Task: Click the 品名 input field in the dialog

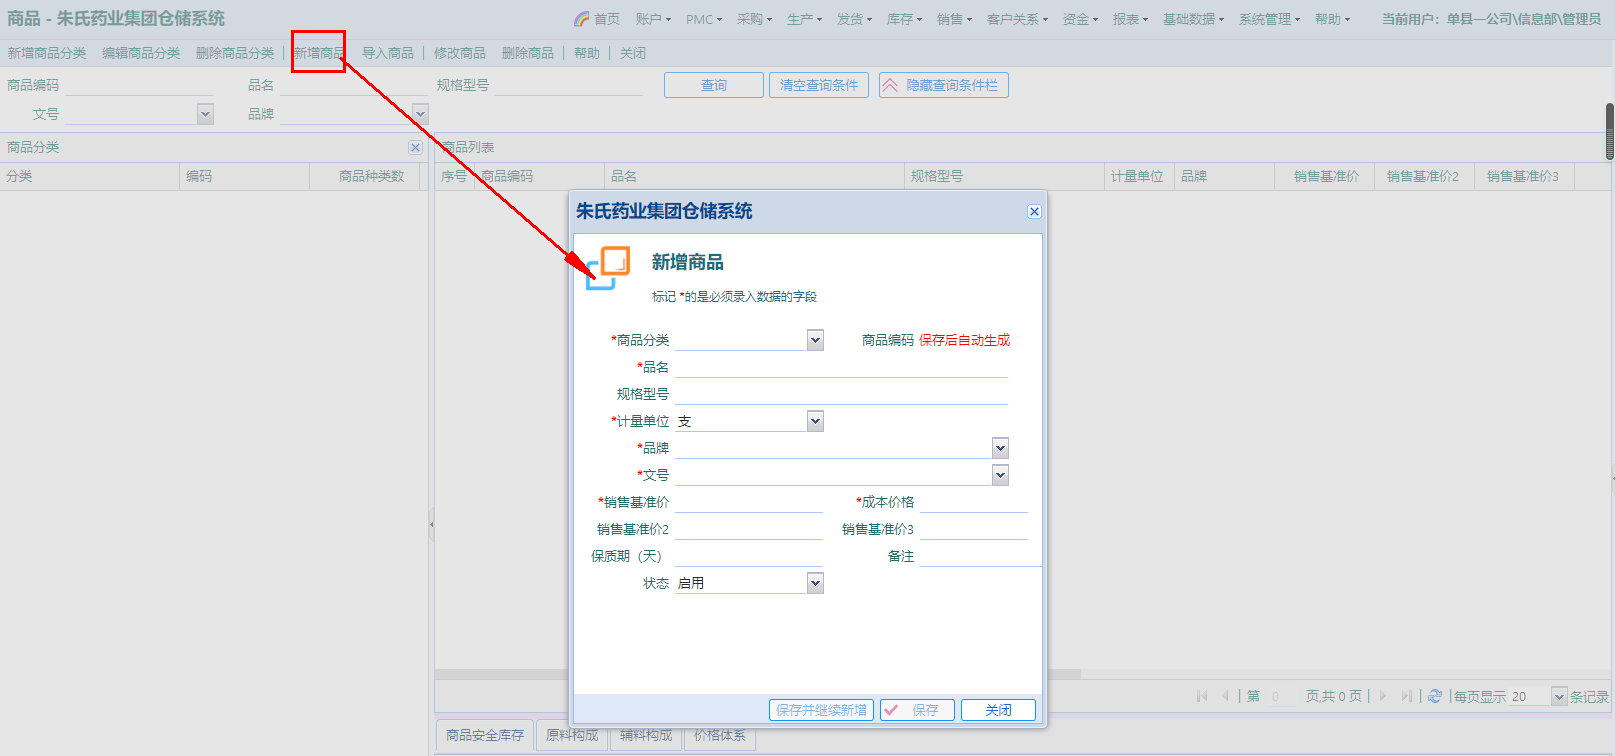Action: 840,367
